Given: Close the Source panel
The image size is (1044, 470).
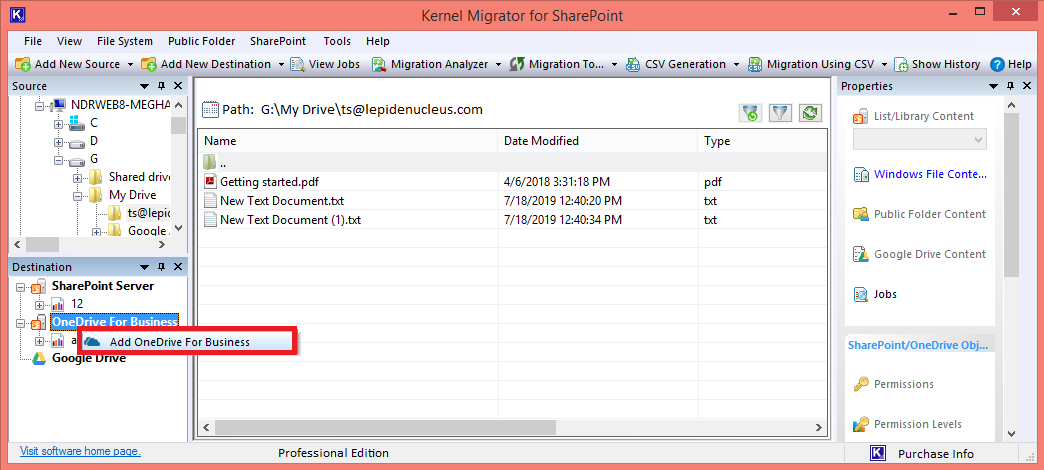Looking at the screenshot, I should (178, 87).
